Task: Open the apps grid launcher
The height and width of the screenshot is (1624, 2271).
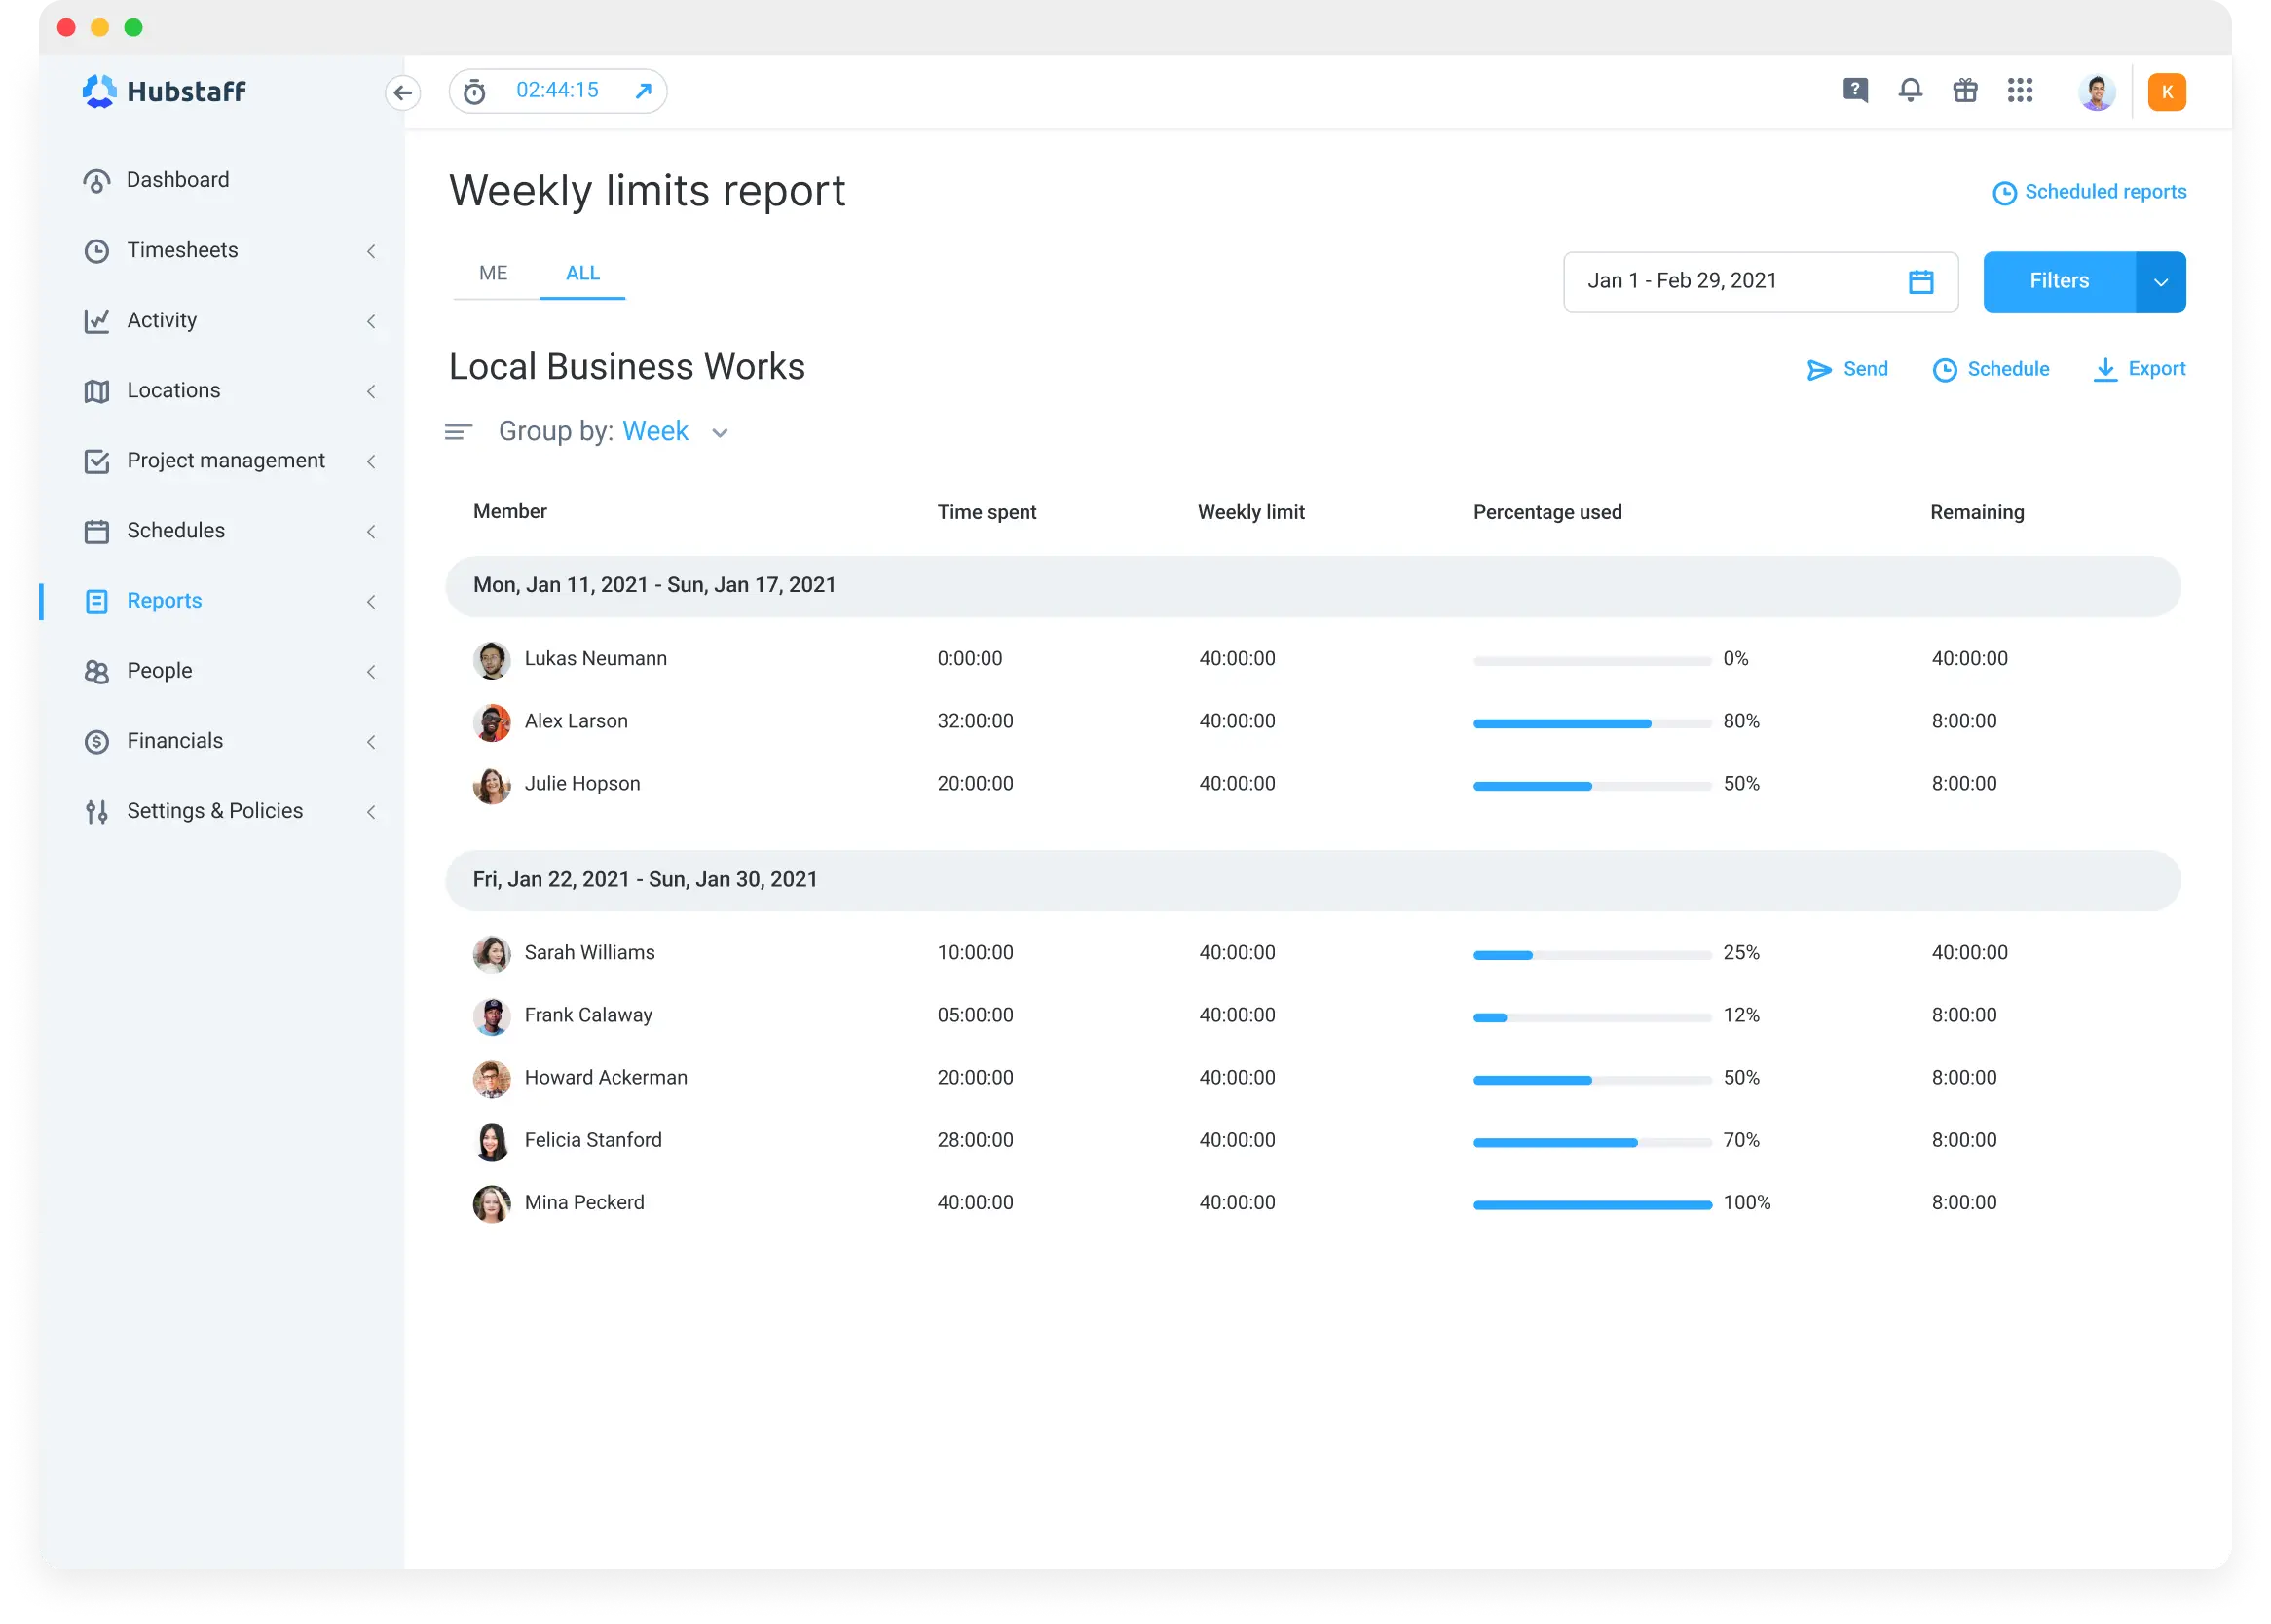Action: coord(2022,91)
